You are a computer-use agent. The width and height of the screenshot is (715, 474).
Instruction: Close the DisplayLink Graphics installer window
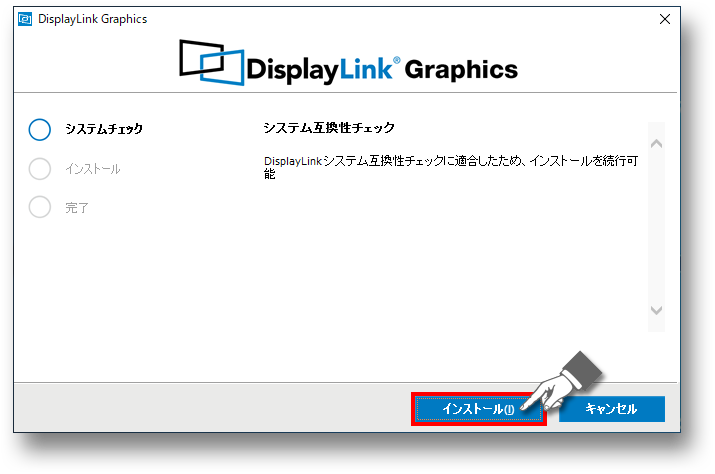pos(665,19)
